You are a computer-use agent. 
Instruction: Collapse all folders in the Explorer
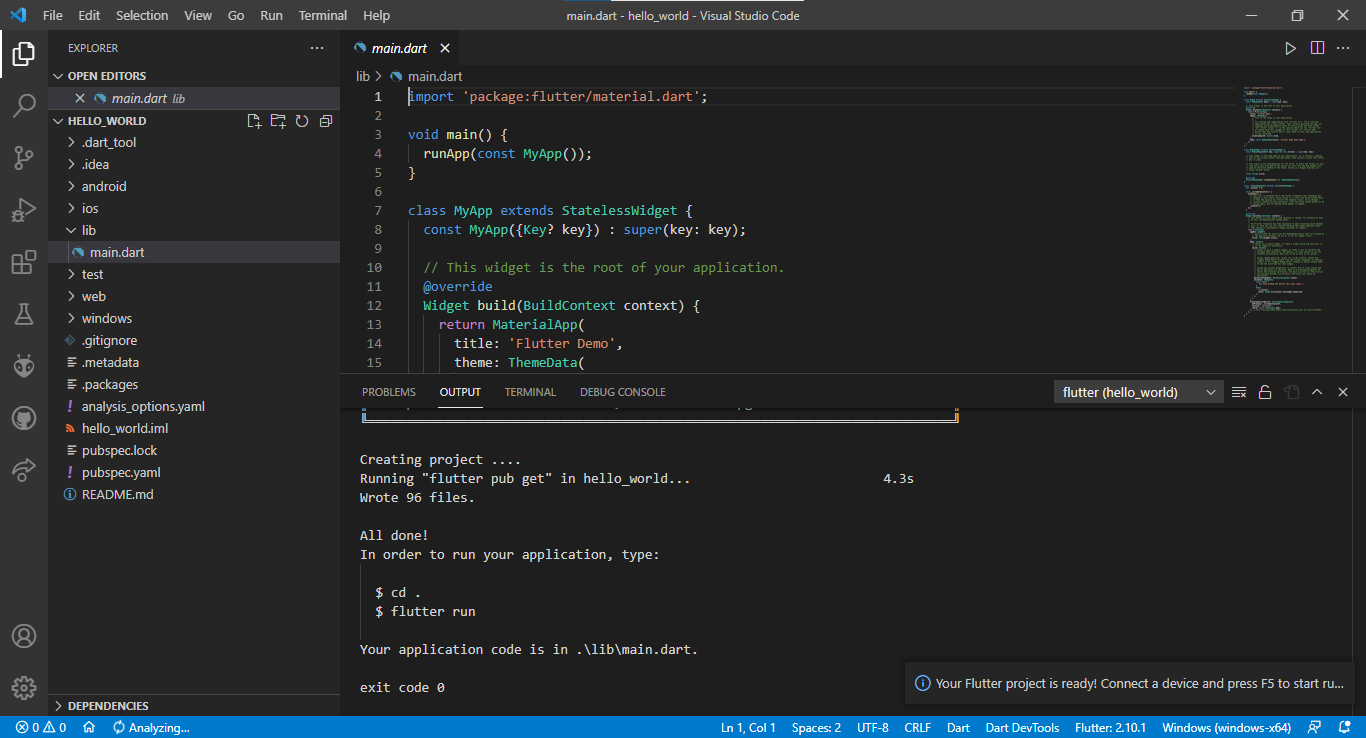click(x=325, y=120)
